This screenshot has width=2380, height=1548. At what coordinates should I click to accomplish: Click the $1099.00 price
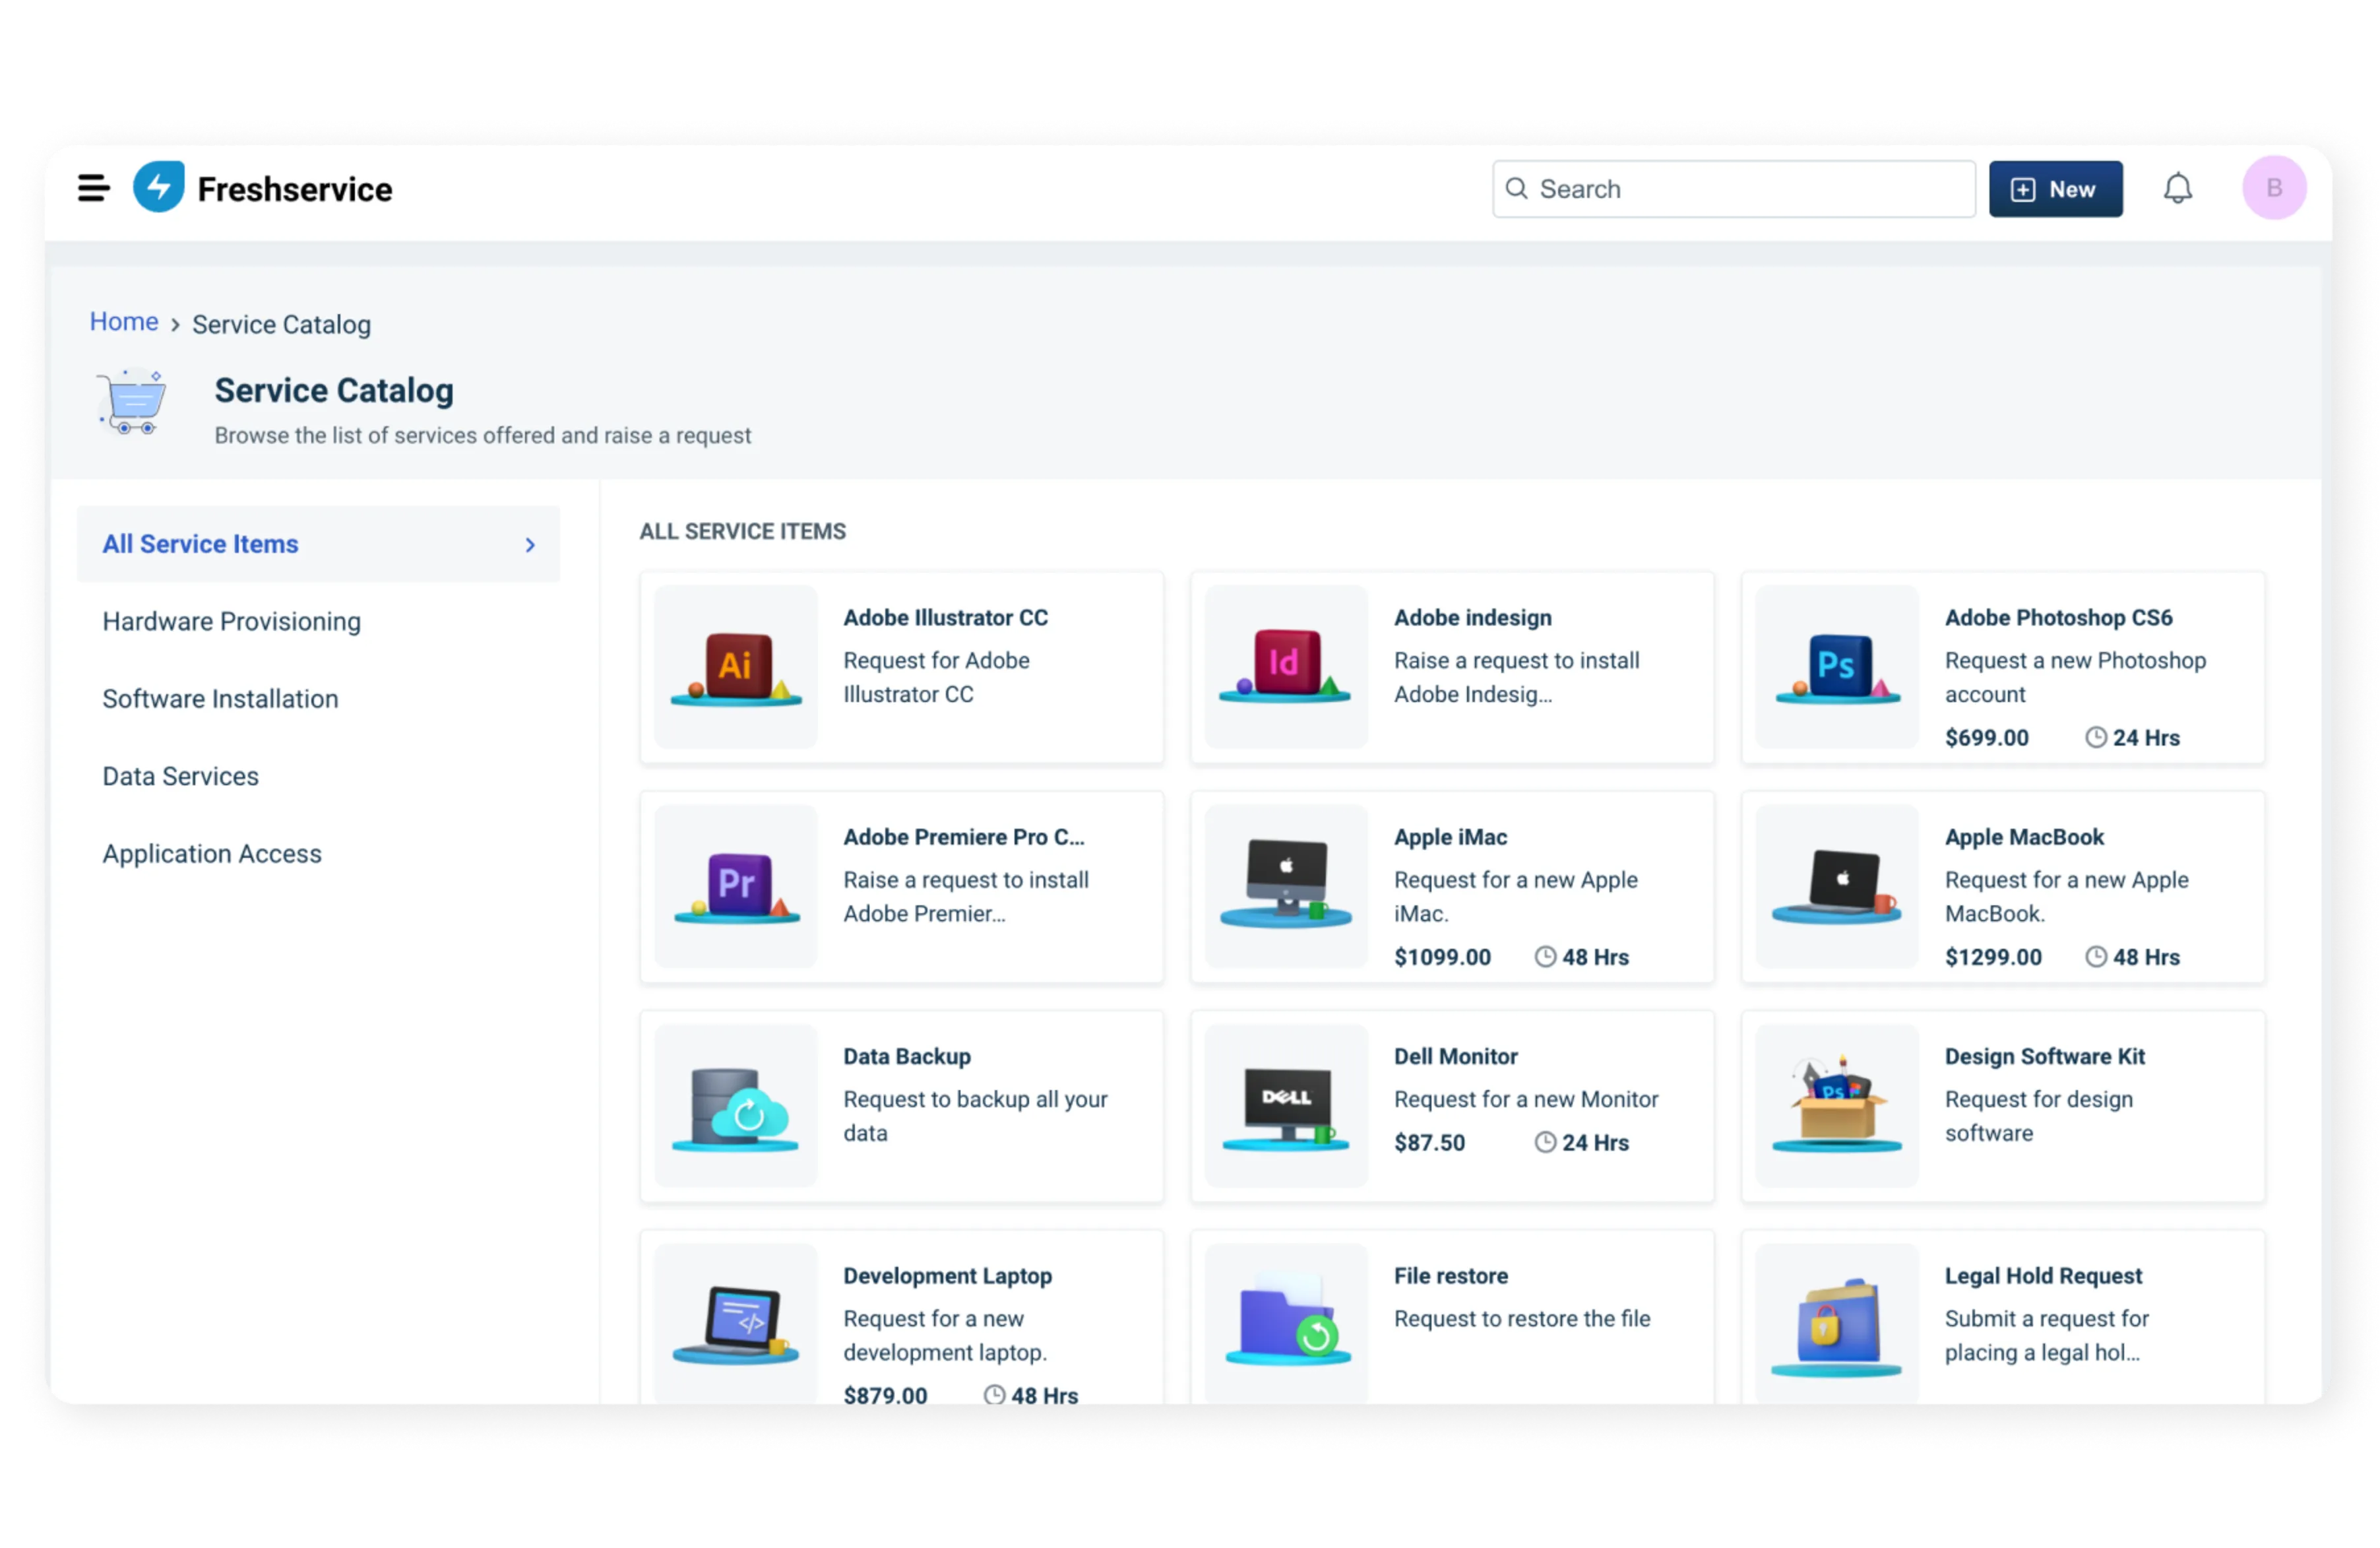[1442, 957]
